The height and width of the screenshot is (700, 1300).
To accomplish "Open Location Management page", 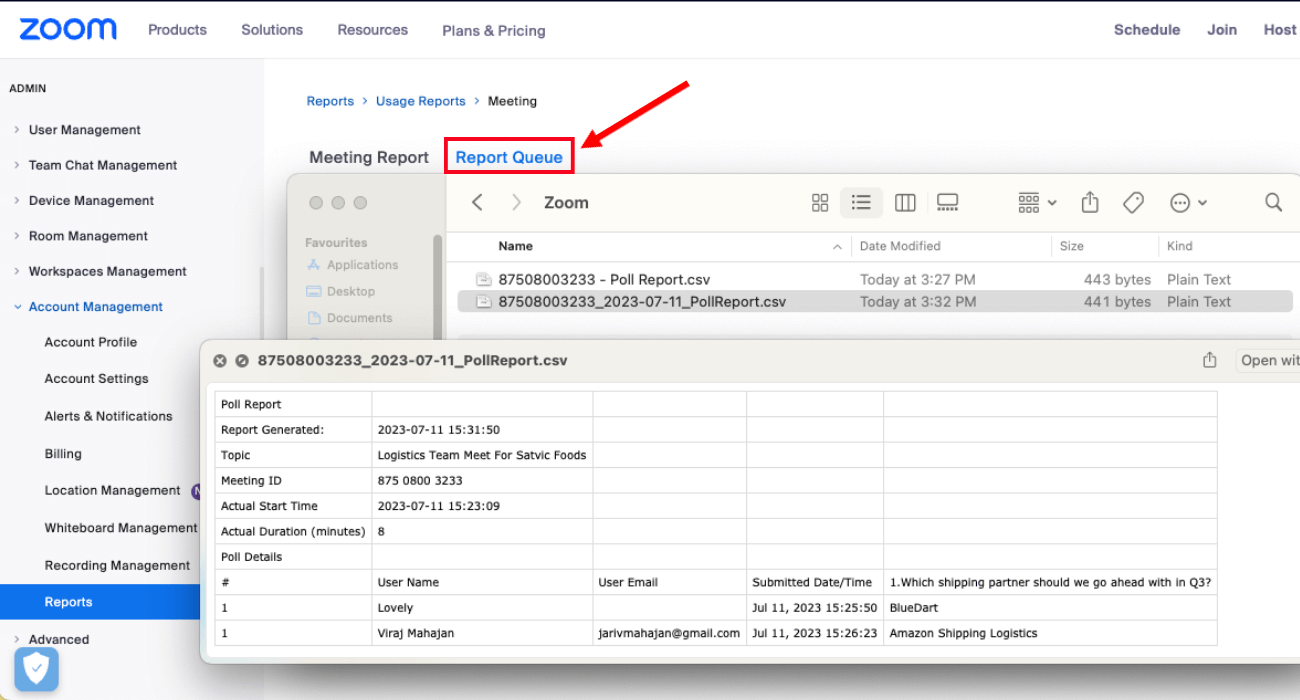I will click(112, 491).
